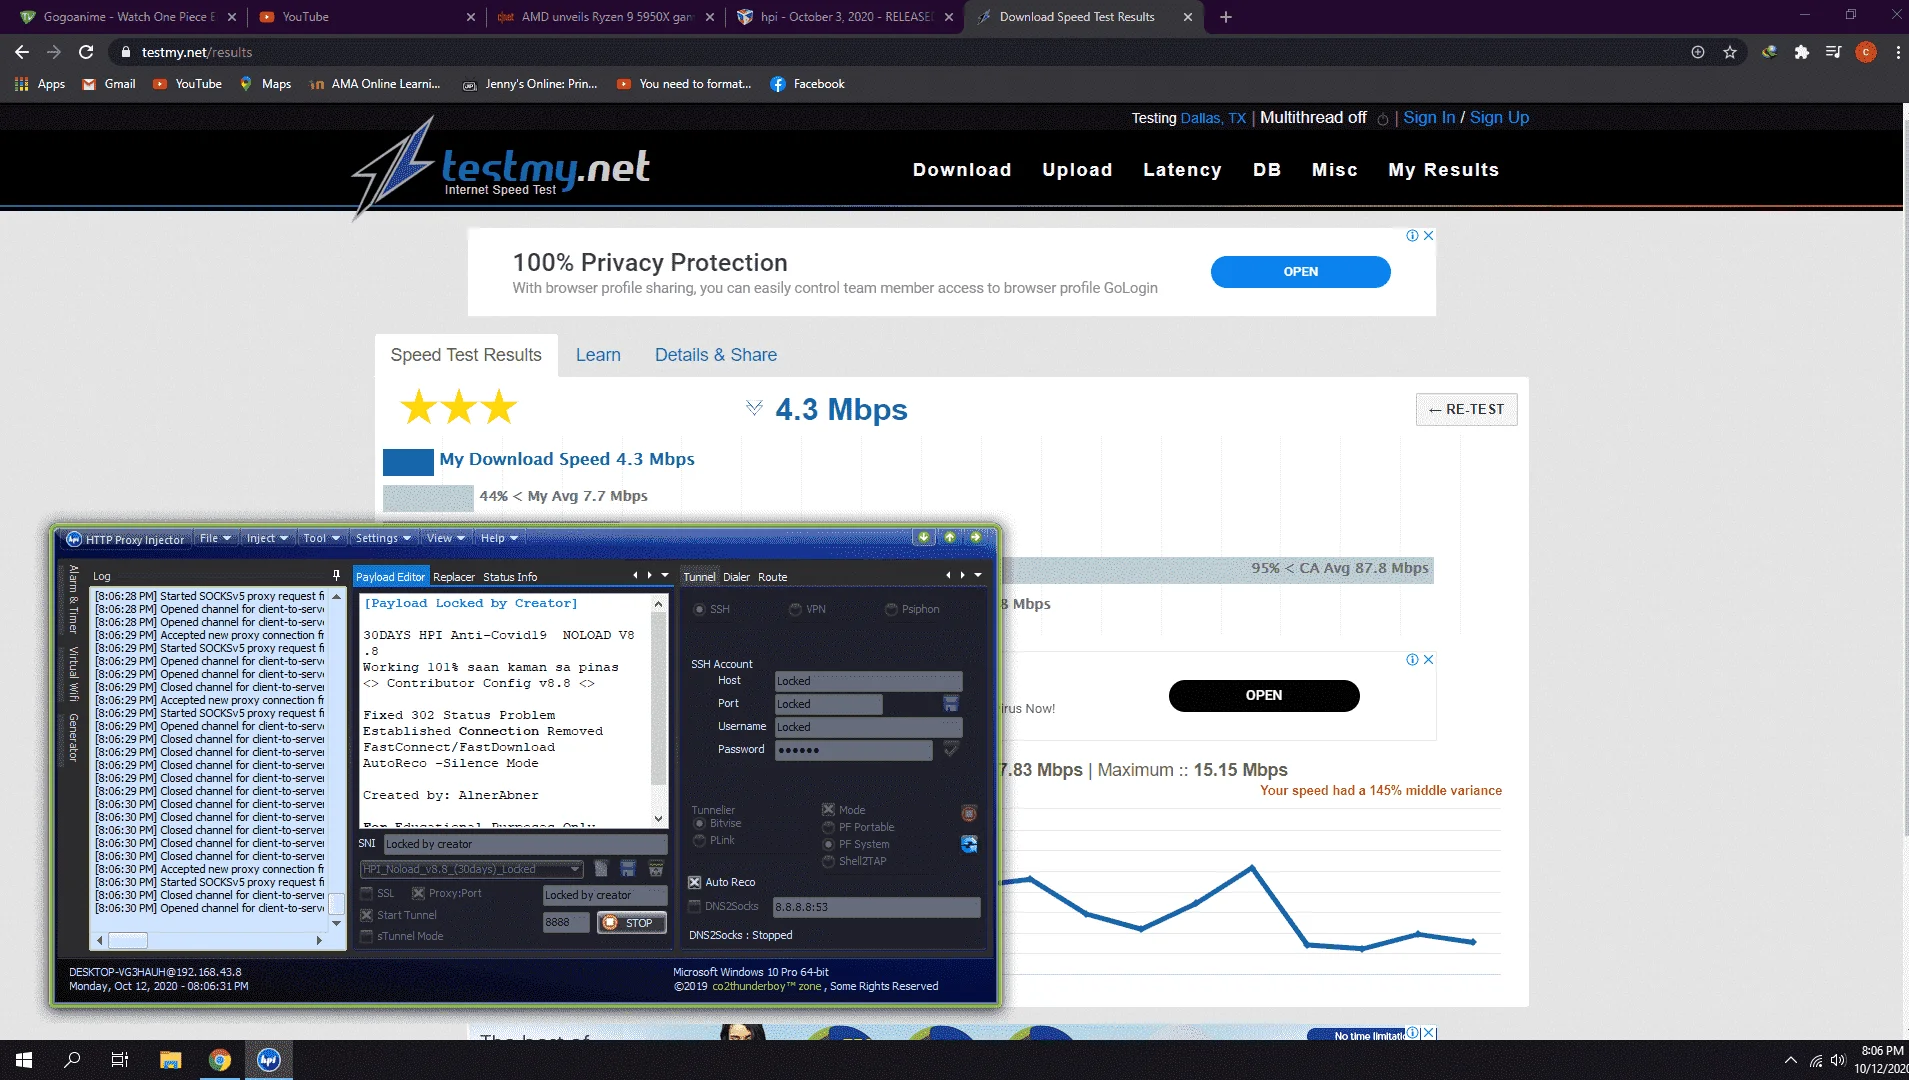The height and width of the screenshot is (1080, 1909).
Task: Bookmark this page with the star icon
Action: 1730,52
